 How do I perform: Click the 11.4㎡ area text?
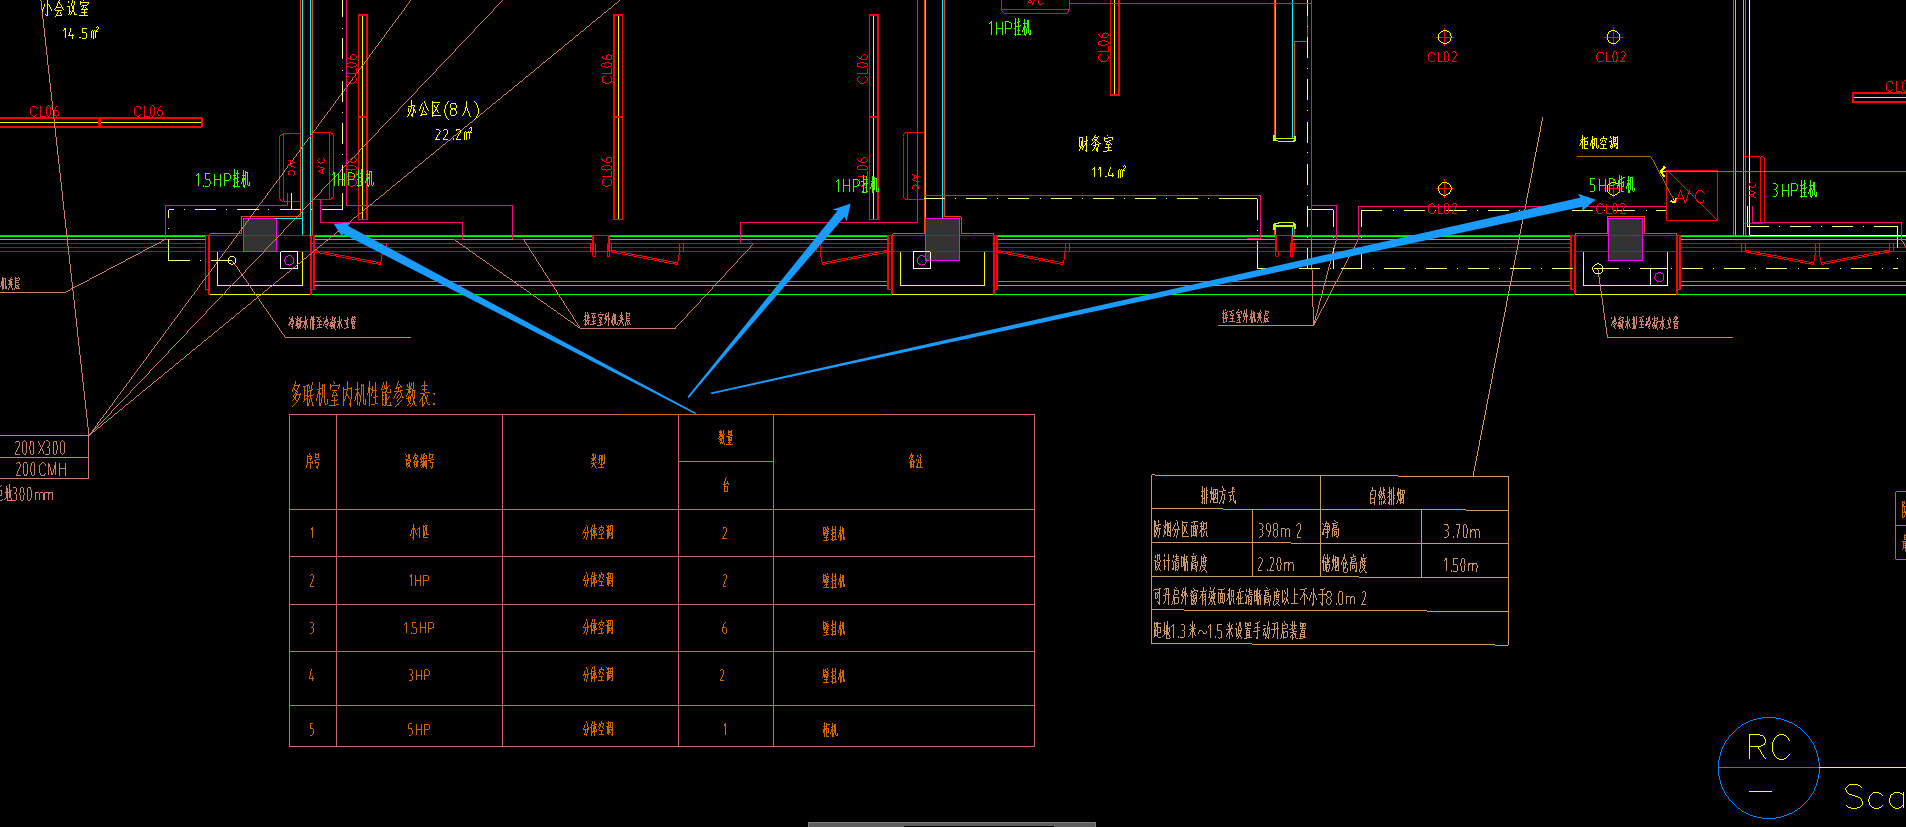pos(1108,172)
